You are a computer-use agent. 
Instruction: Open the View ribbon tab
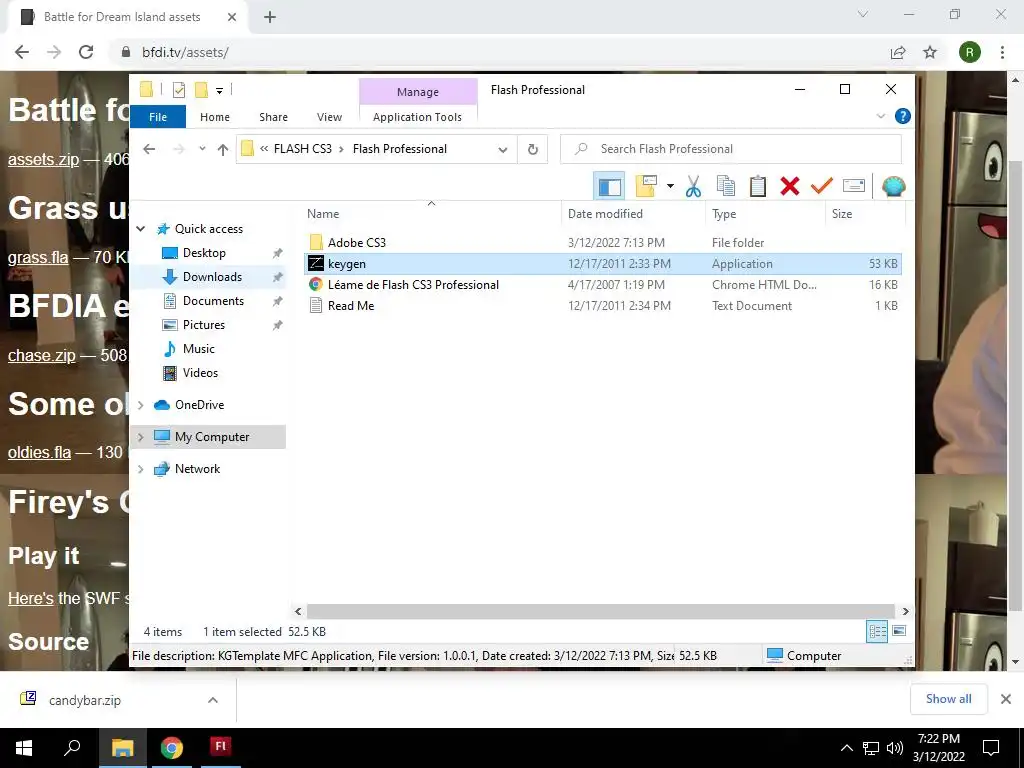(x=329, y=117)
